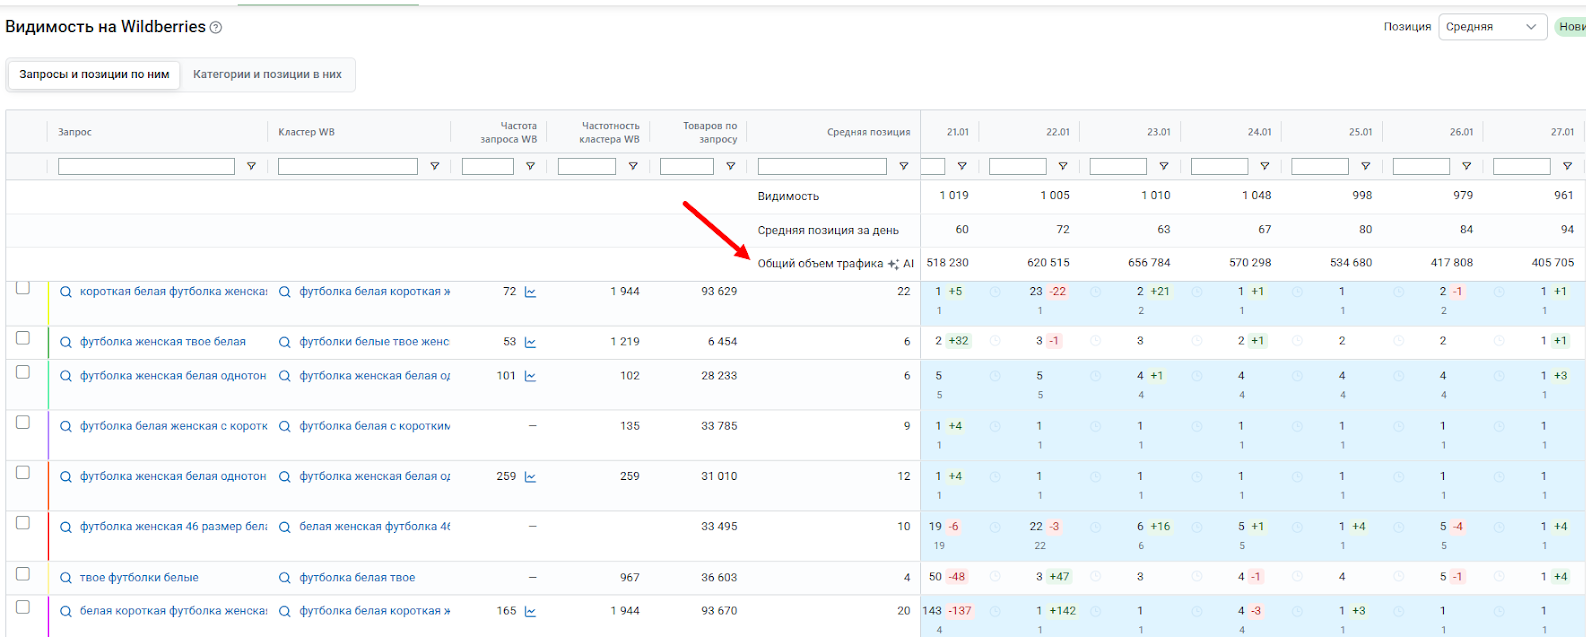Open the 'футболка белая твое' cluster link
The image size is (1586, 637).
tap(357, 578)
